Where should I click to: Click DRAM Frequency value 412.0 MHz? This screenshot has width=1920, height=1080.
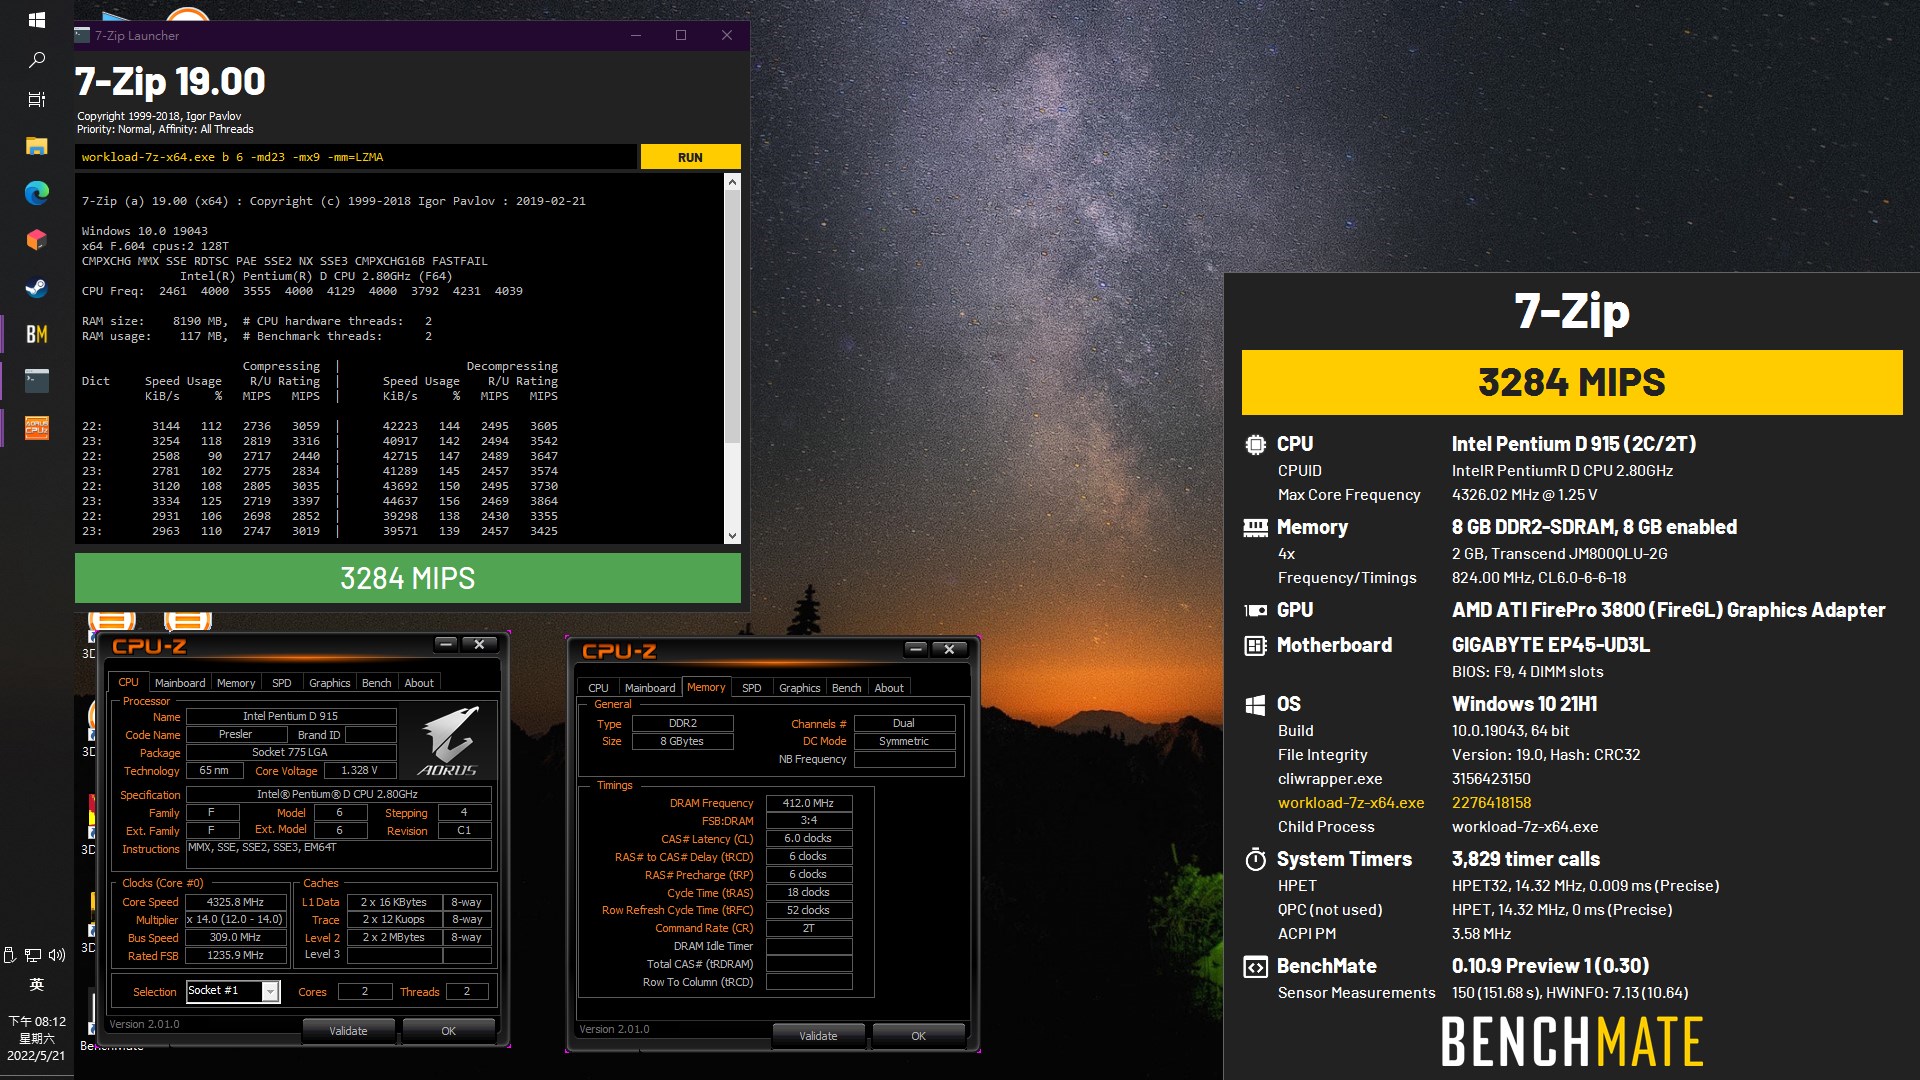click(808, 803)
